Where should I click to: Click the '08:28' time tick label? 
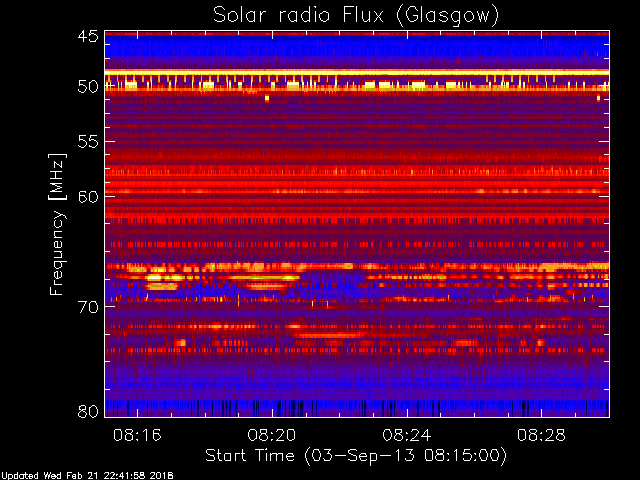click(x=541, y=435)
